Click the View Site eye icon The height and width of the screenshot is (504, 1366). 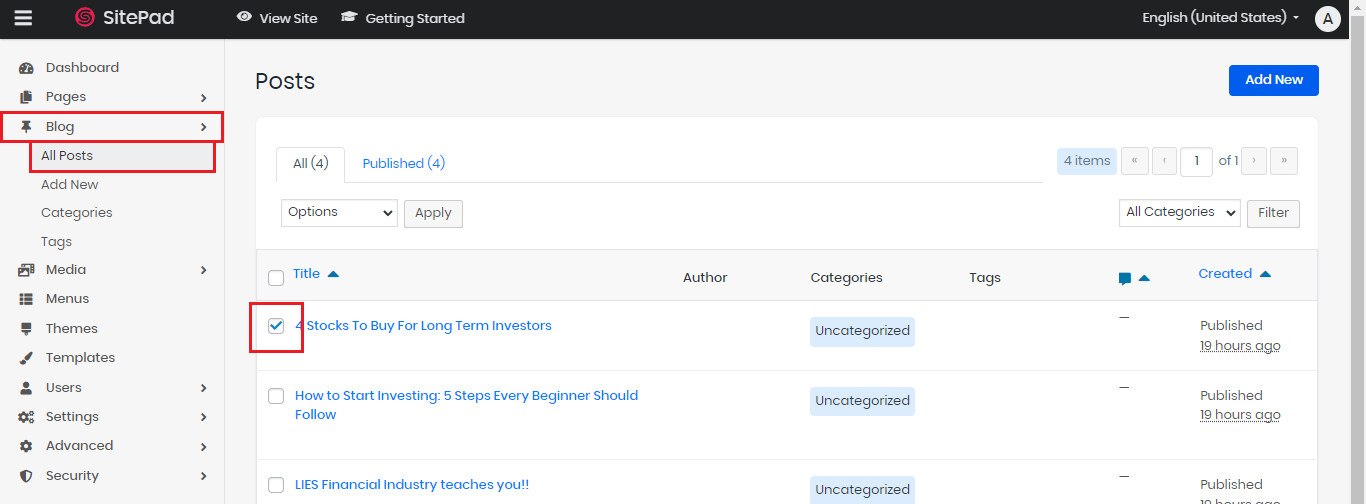(x=244, y=17)
